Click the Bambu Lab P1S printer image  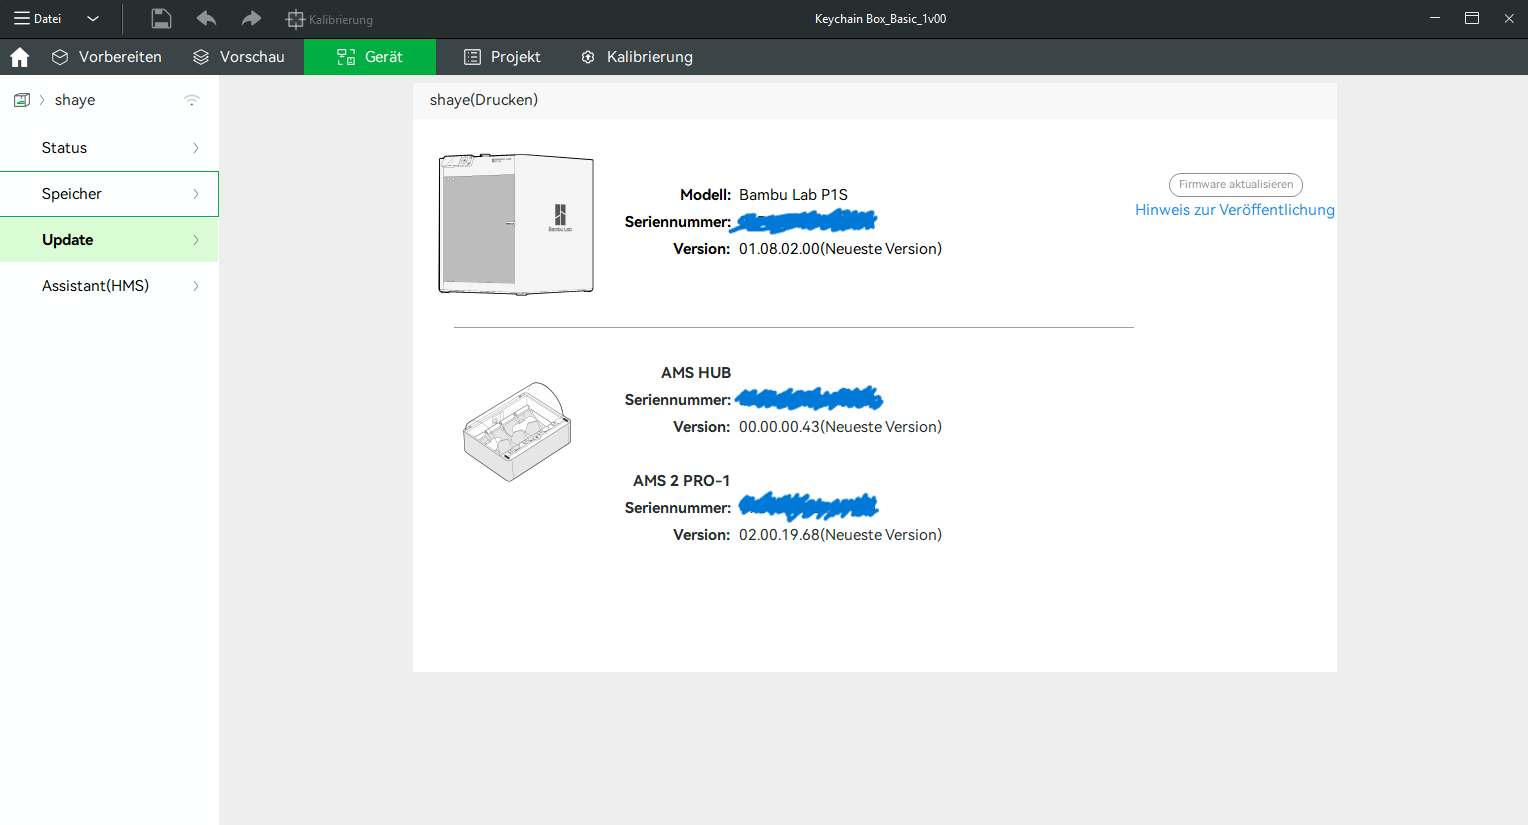pos(516,224)
